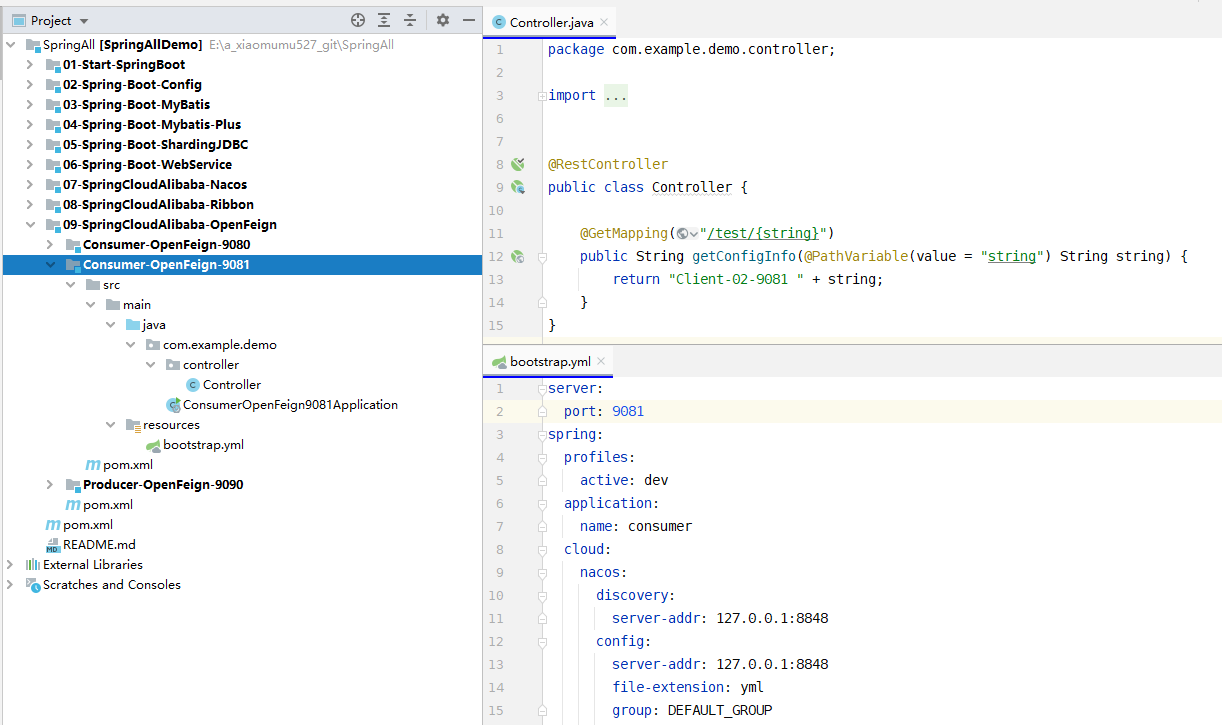Click the Select Opened File locate icon
Screen dimensions: 1222x725
(x=358, y=20)
